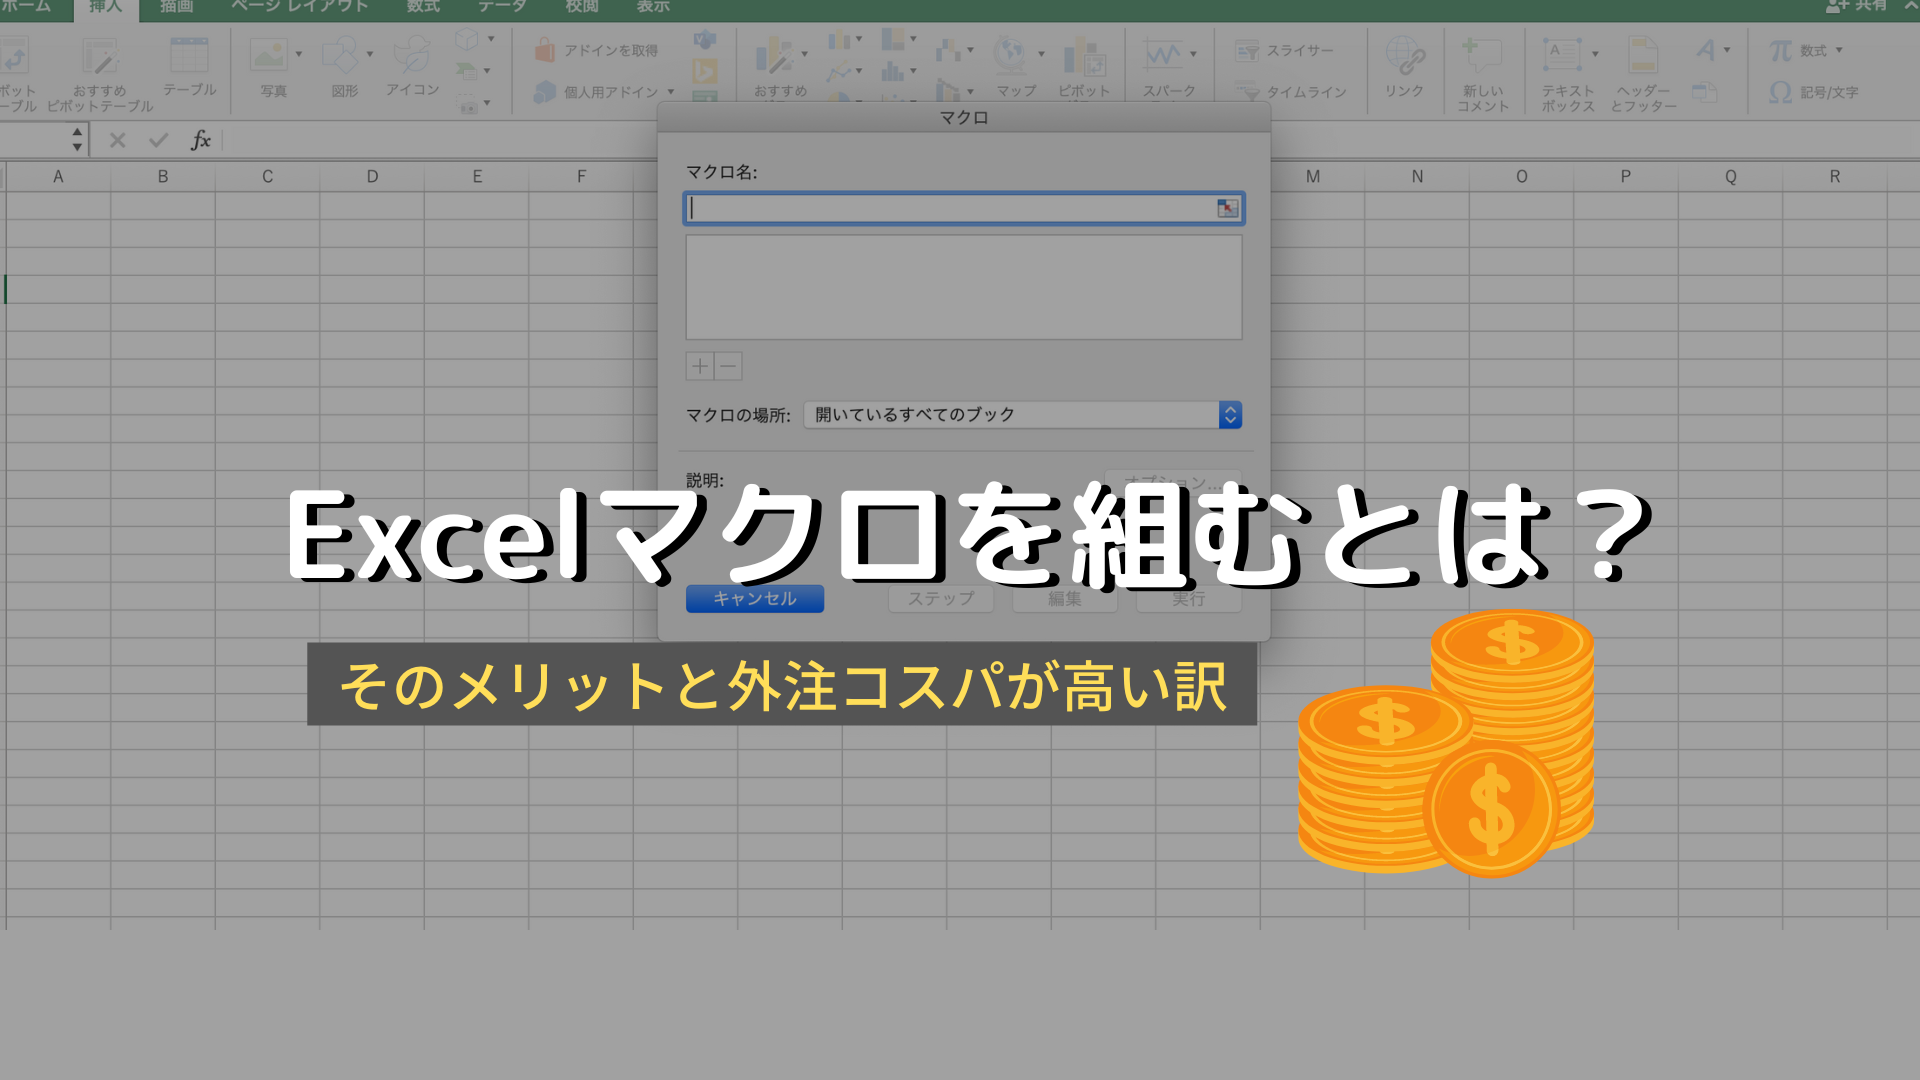The height and width of the screenshot is (1080, 1920).
Task: Click the formula bar confirm checkmark icon
Action: click(158, 140)
